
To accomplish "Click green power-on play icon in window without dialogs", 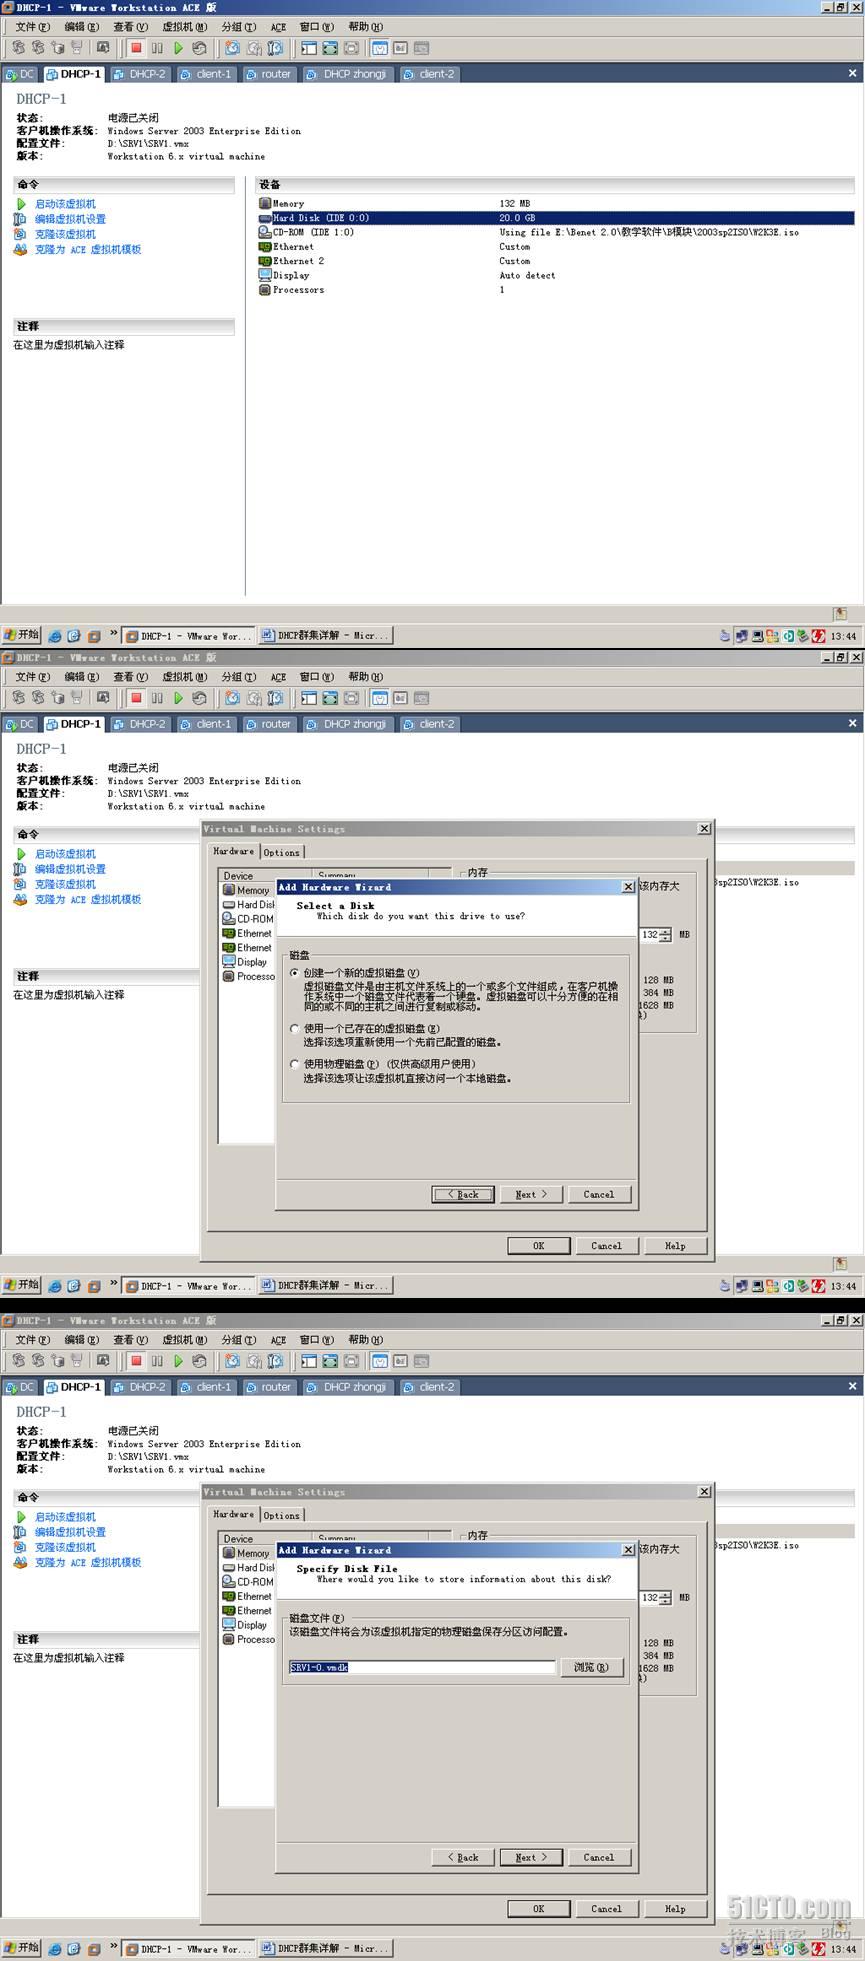I will click(178, 48).
